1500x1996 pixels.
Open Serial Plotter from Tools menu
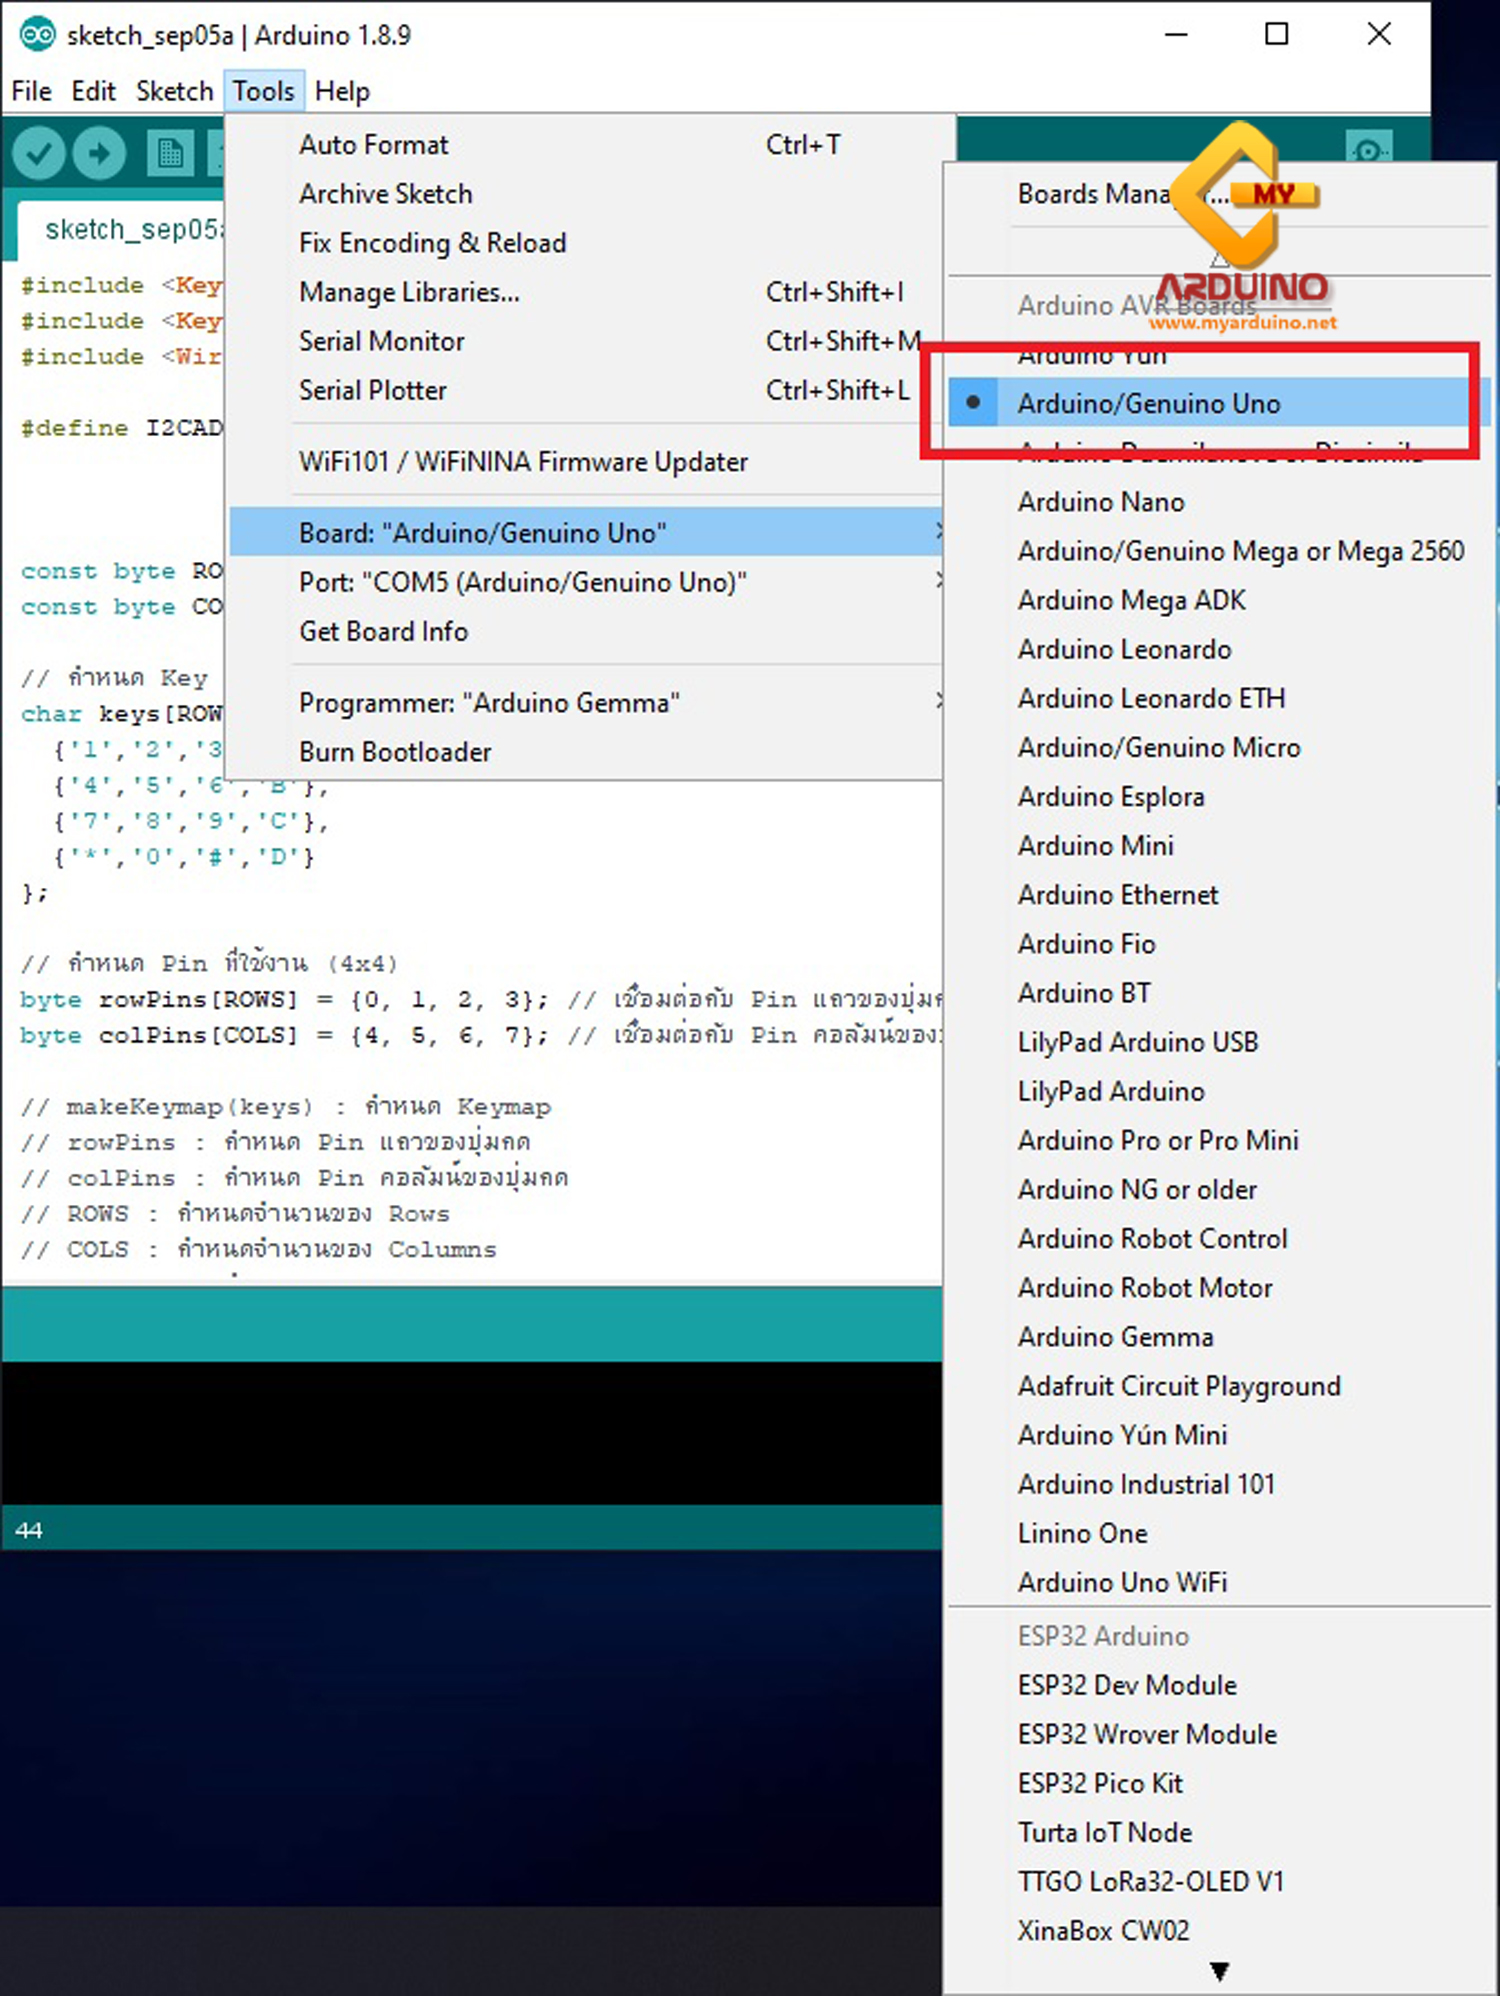(x=372, y=390)
